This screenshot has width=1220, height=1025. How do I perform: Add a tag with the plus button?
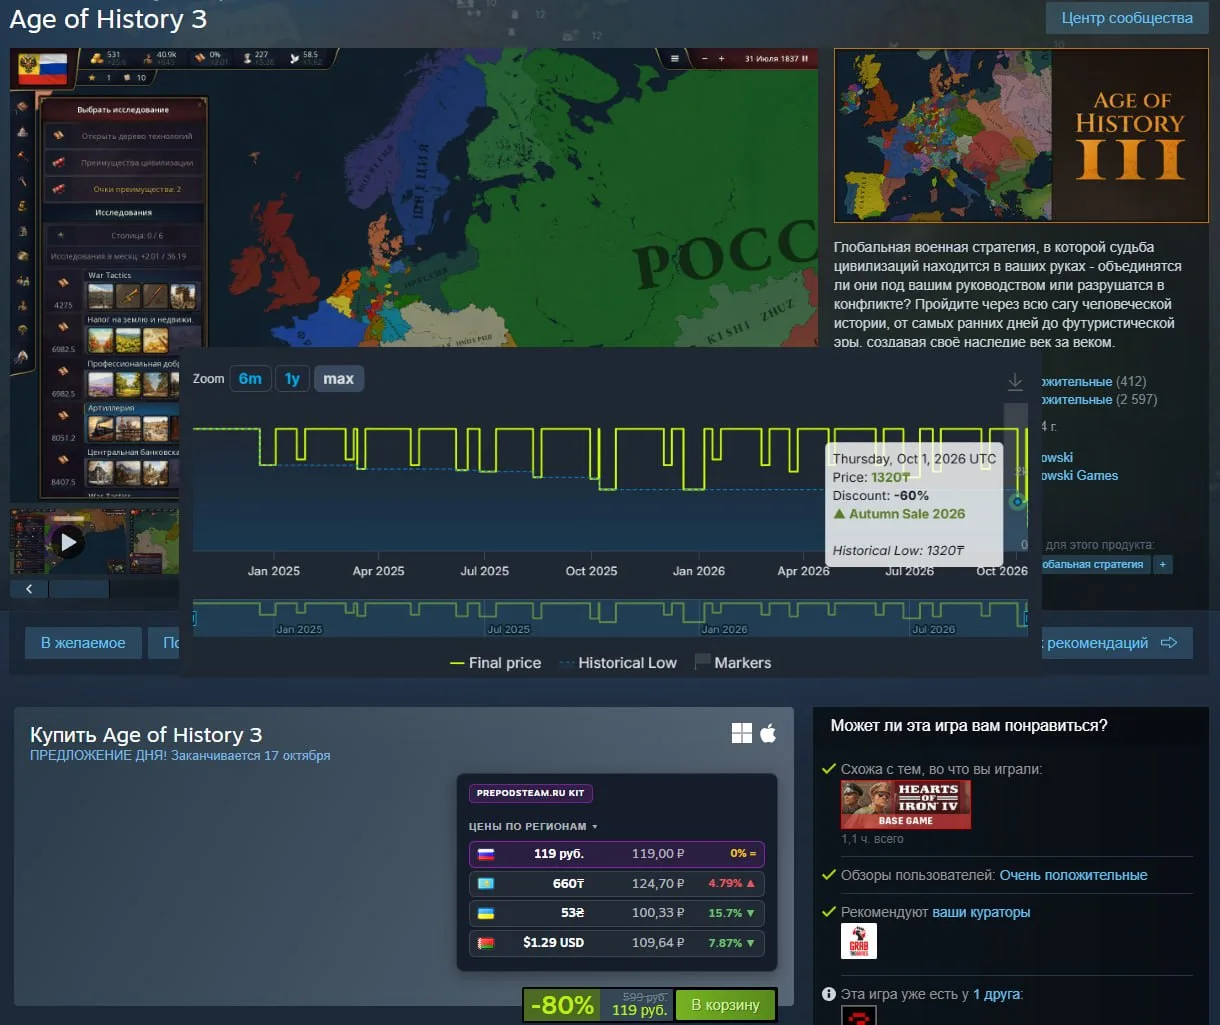[1162, 564]
